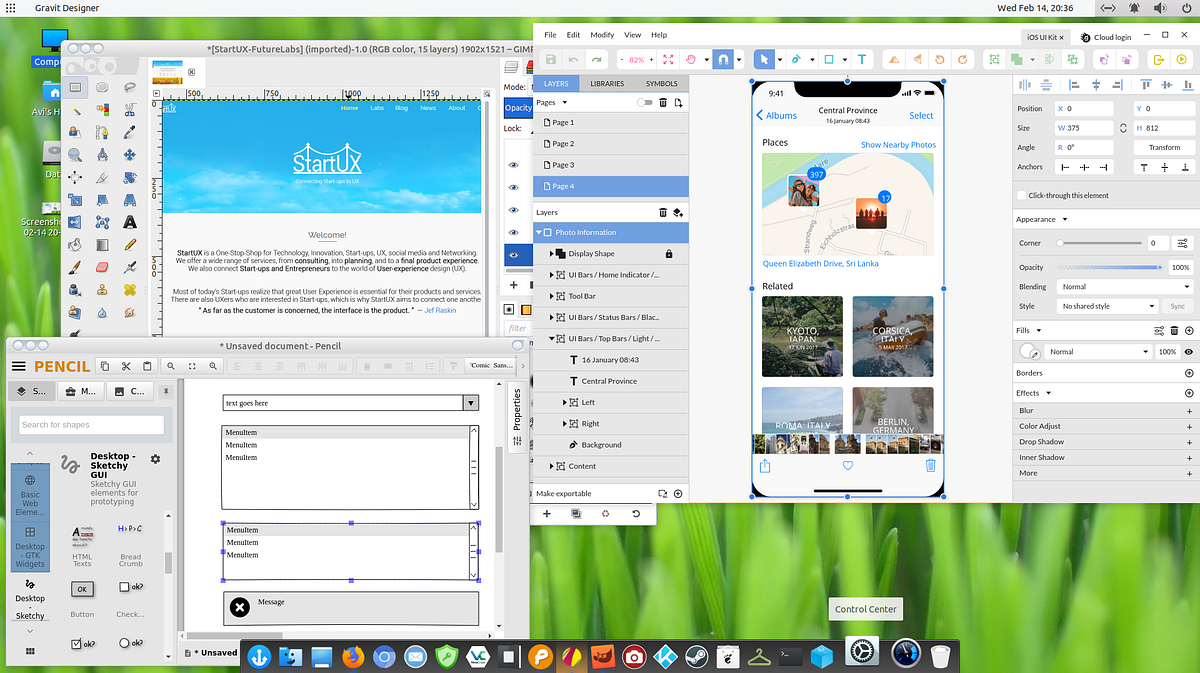Select GIMP Pencil tool
This screenshot has height=673, width=1200.
coord(130,243)
